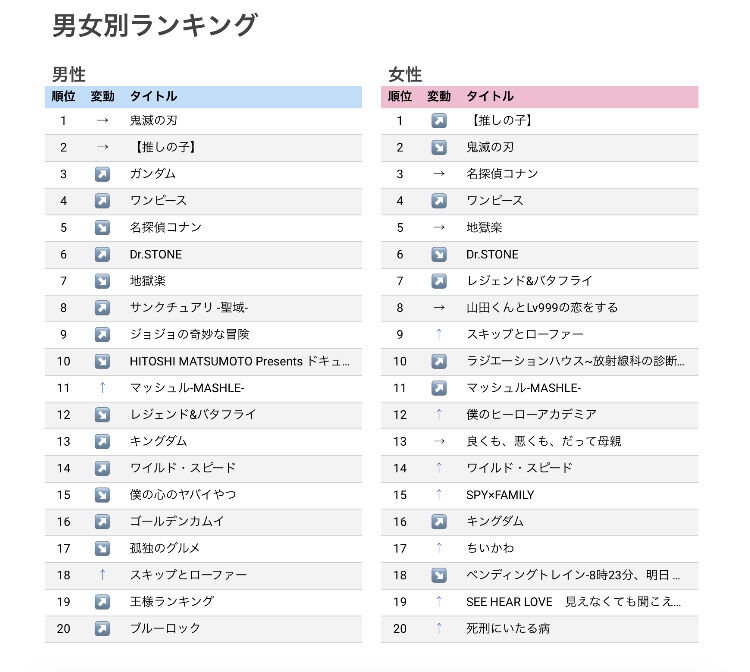
Task: Select the title 鬼滅の刃 in 男性 ranking
Action: [x=154, y=121]
